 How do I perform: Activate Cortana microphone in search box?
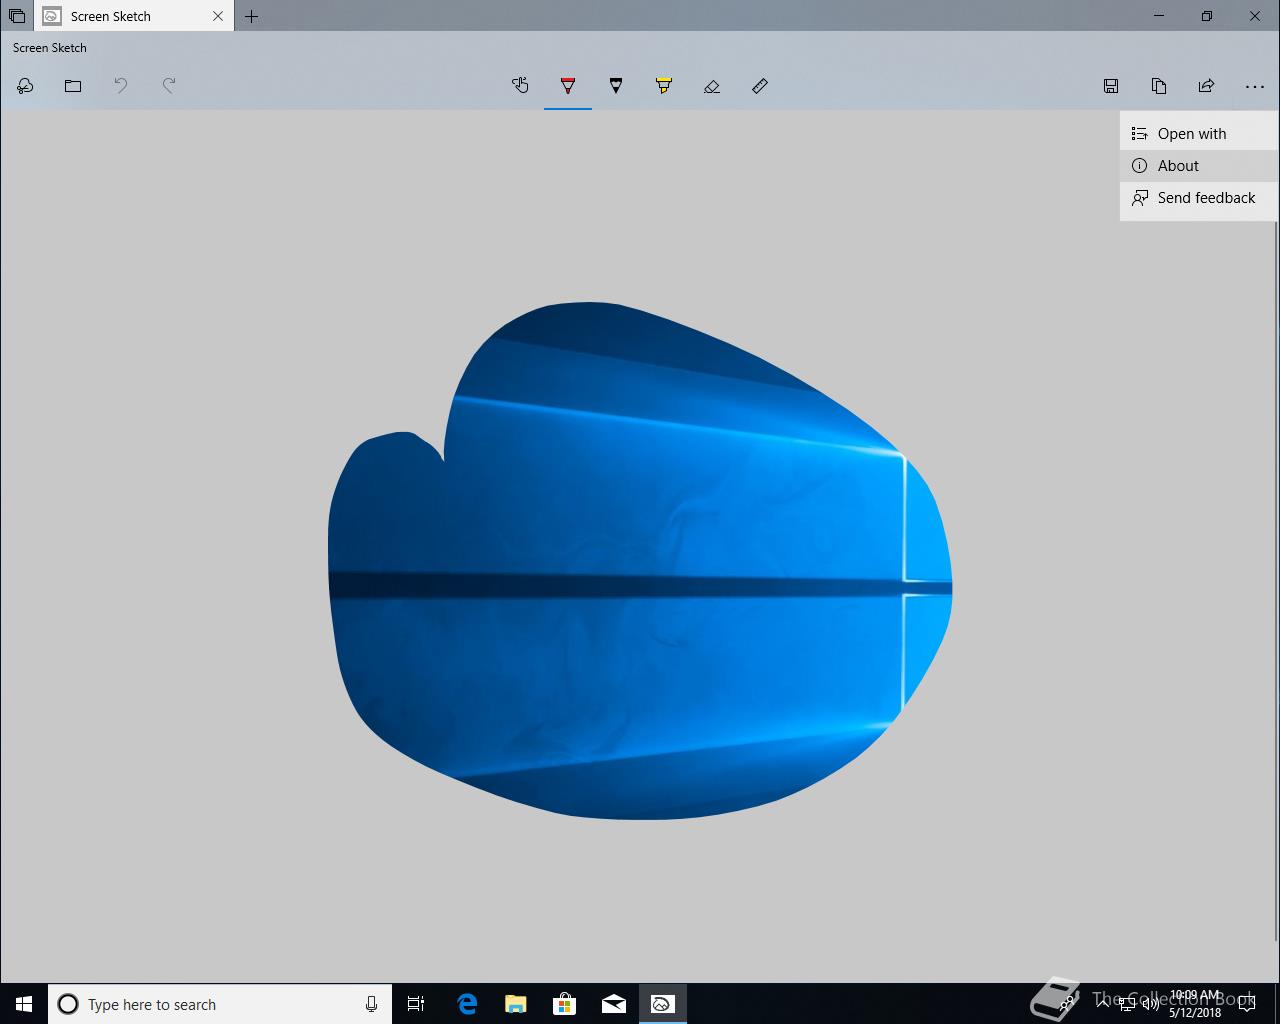click(371, 1004)
